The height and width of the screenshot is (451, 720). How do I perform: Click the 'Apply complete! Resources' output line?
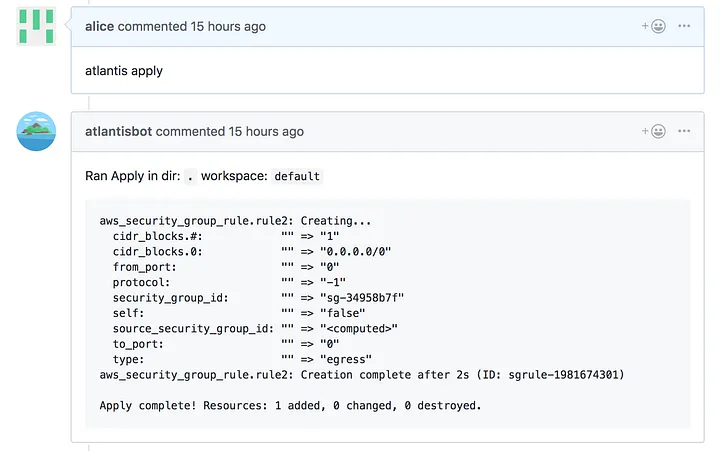pos(290,406)
